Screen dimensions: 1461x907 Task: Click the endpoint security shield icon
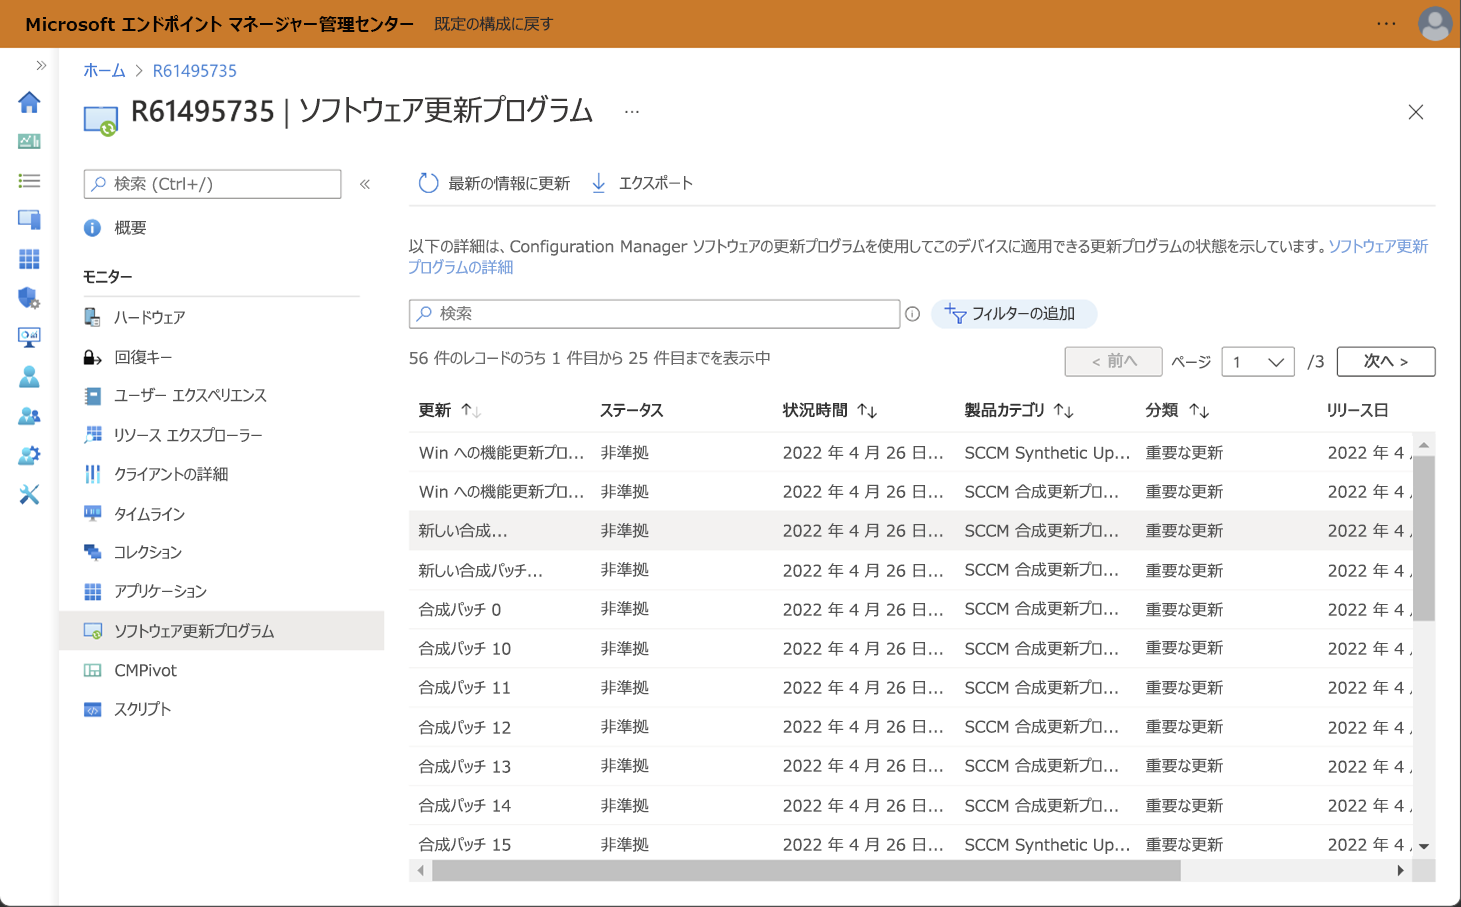pos(29,298)
